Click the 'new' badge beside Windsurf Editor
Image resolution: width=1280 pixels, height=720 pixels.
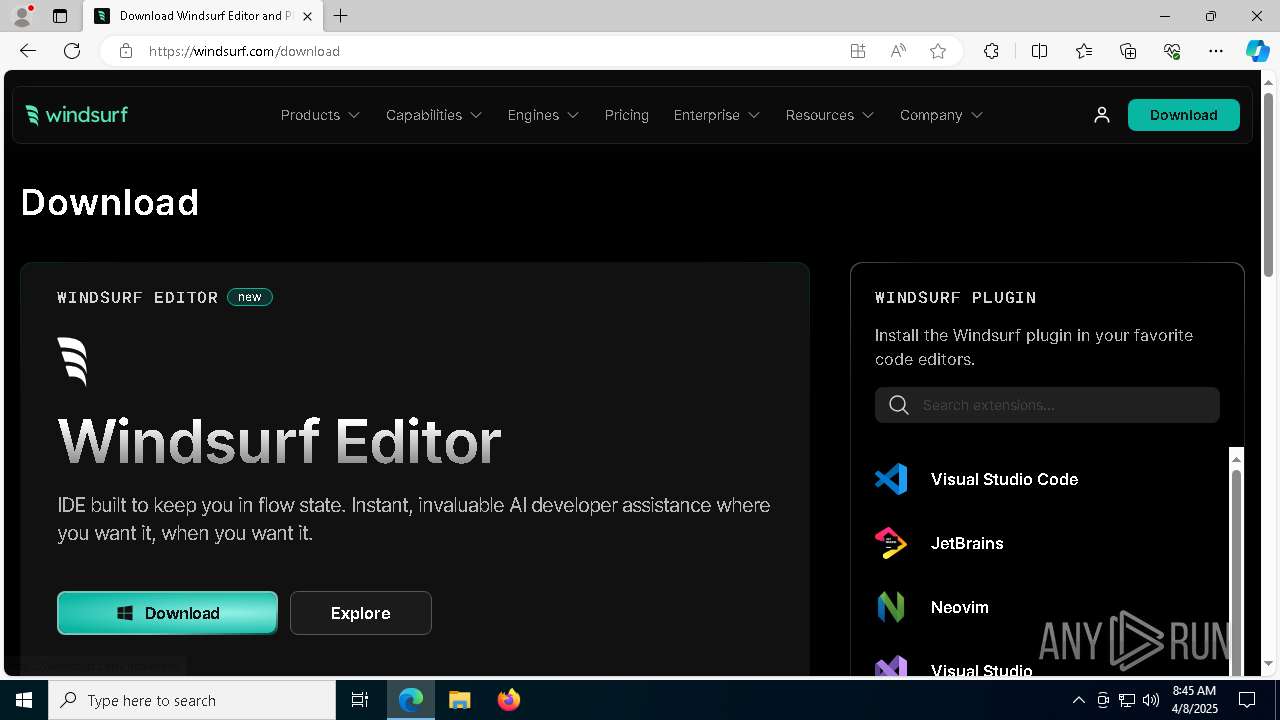coord(250,297)
